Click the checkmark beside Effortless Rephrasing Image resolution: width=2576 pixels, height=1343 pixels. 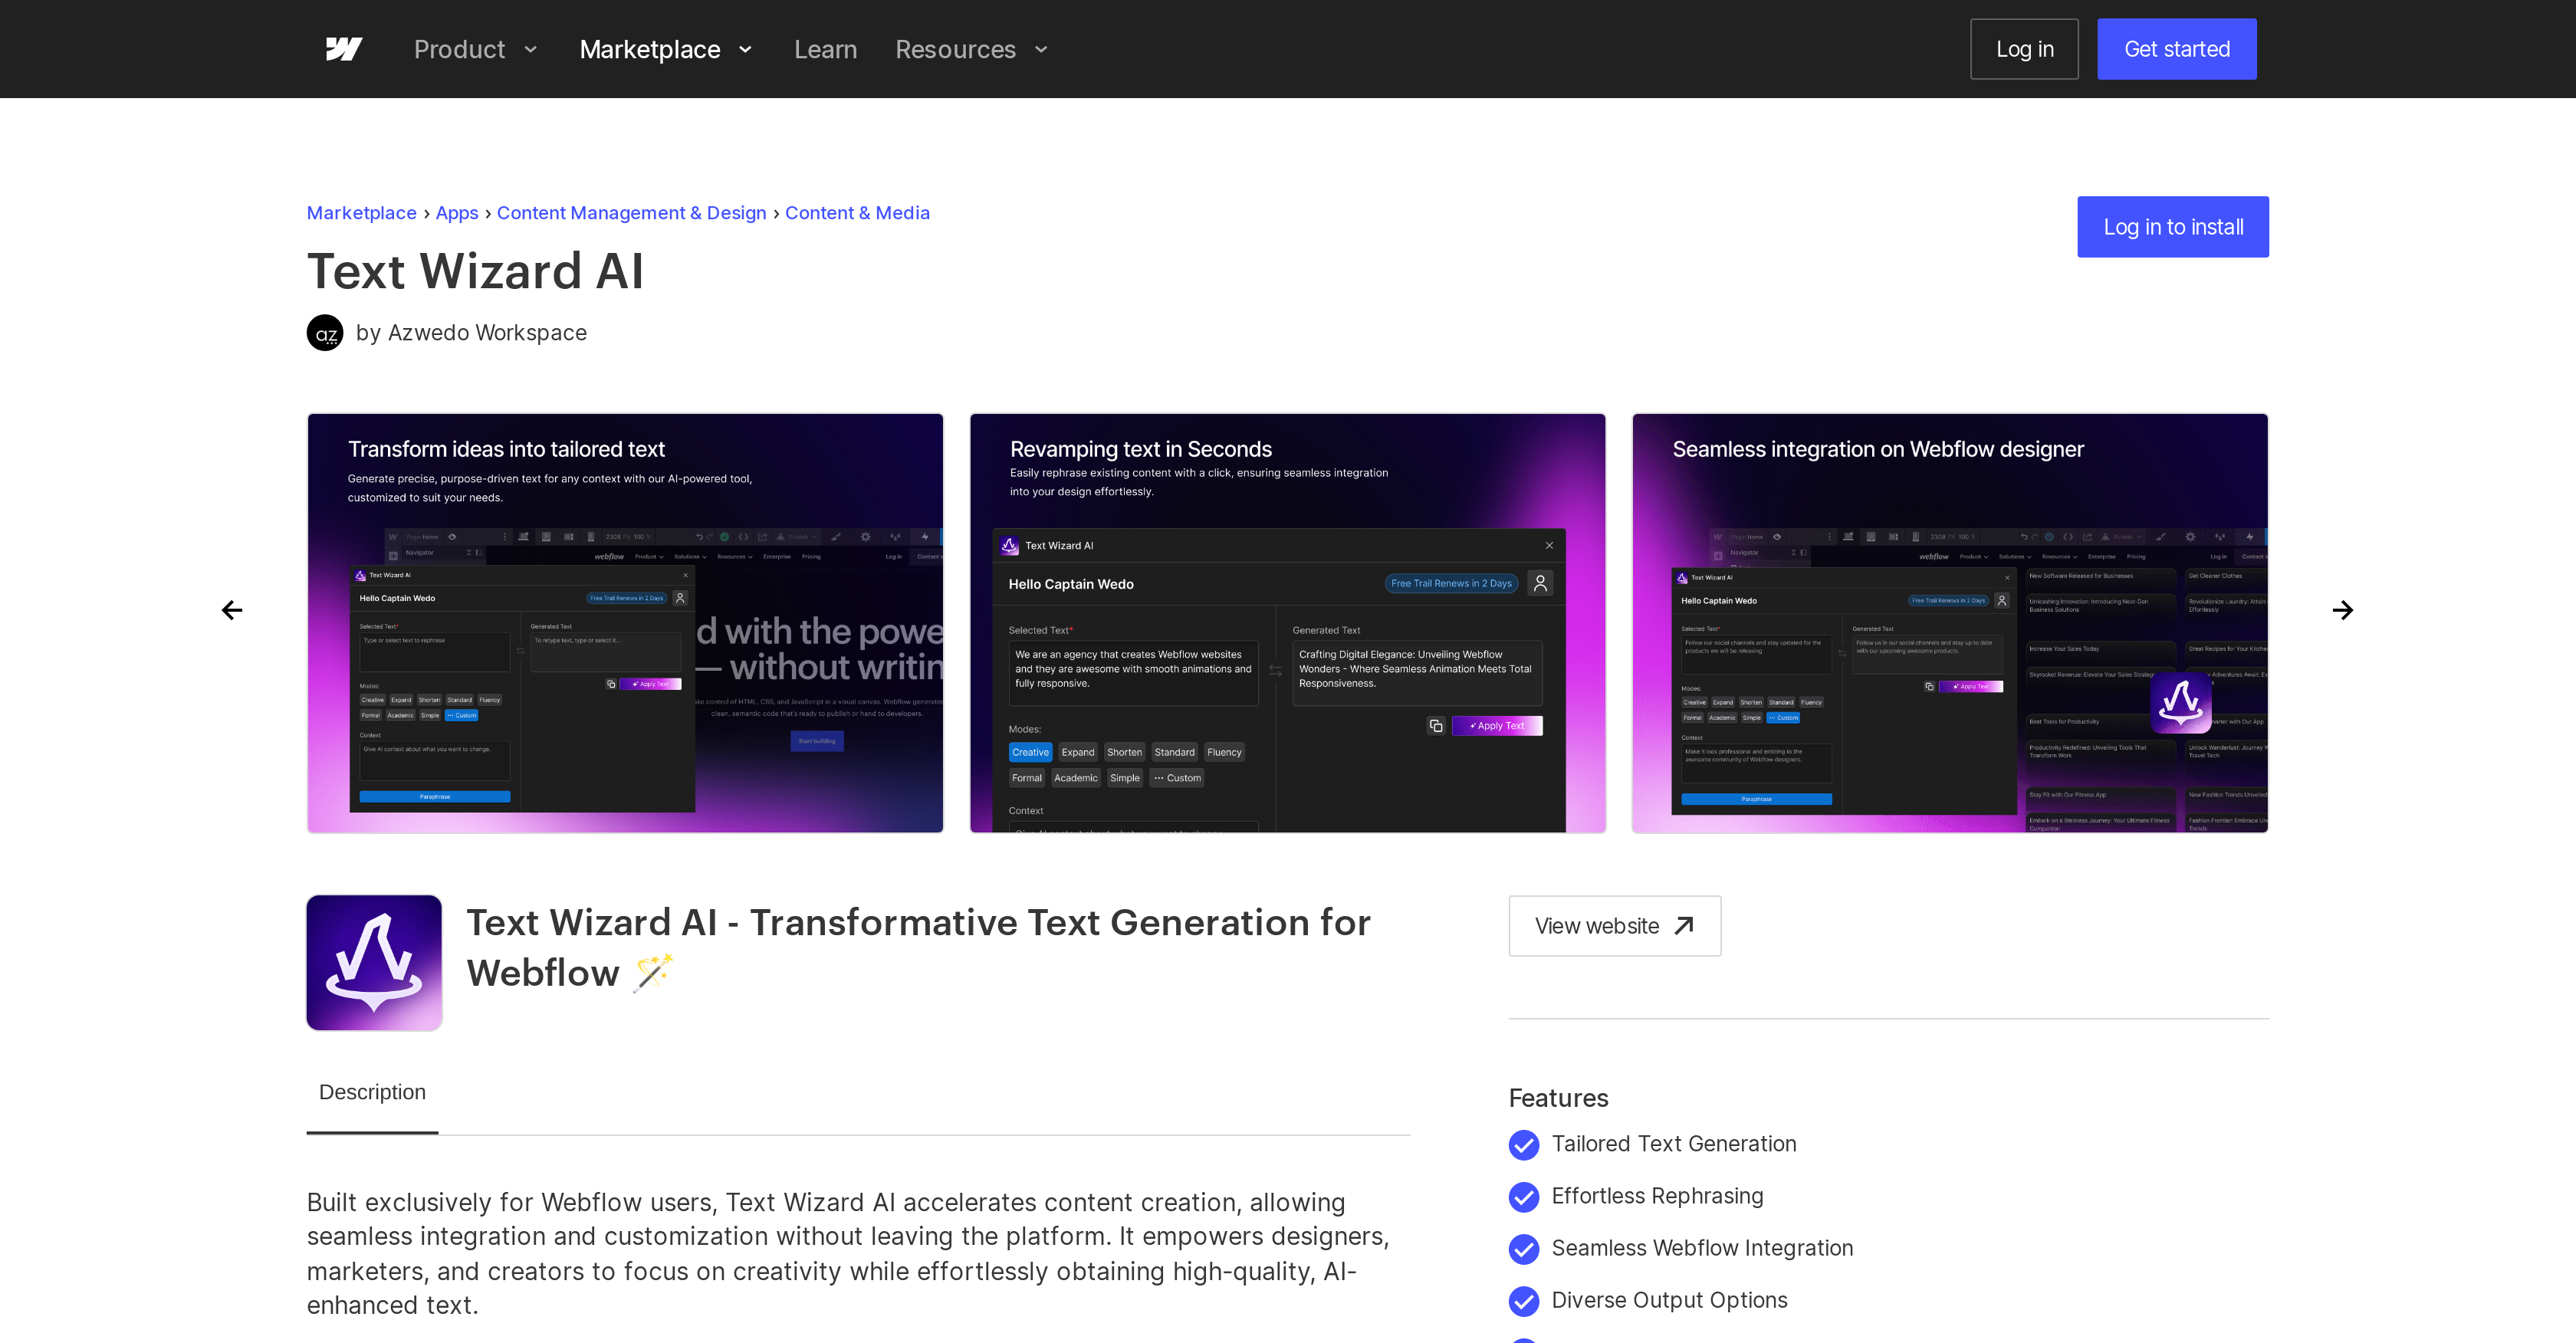point(1524,1198)
